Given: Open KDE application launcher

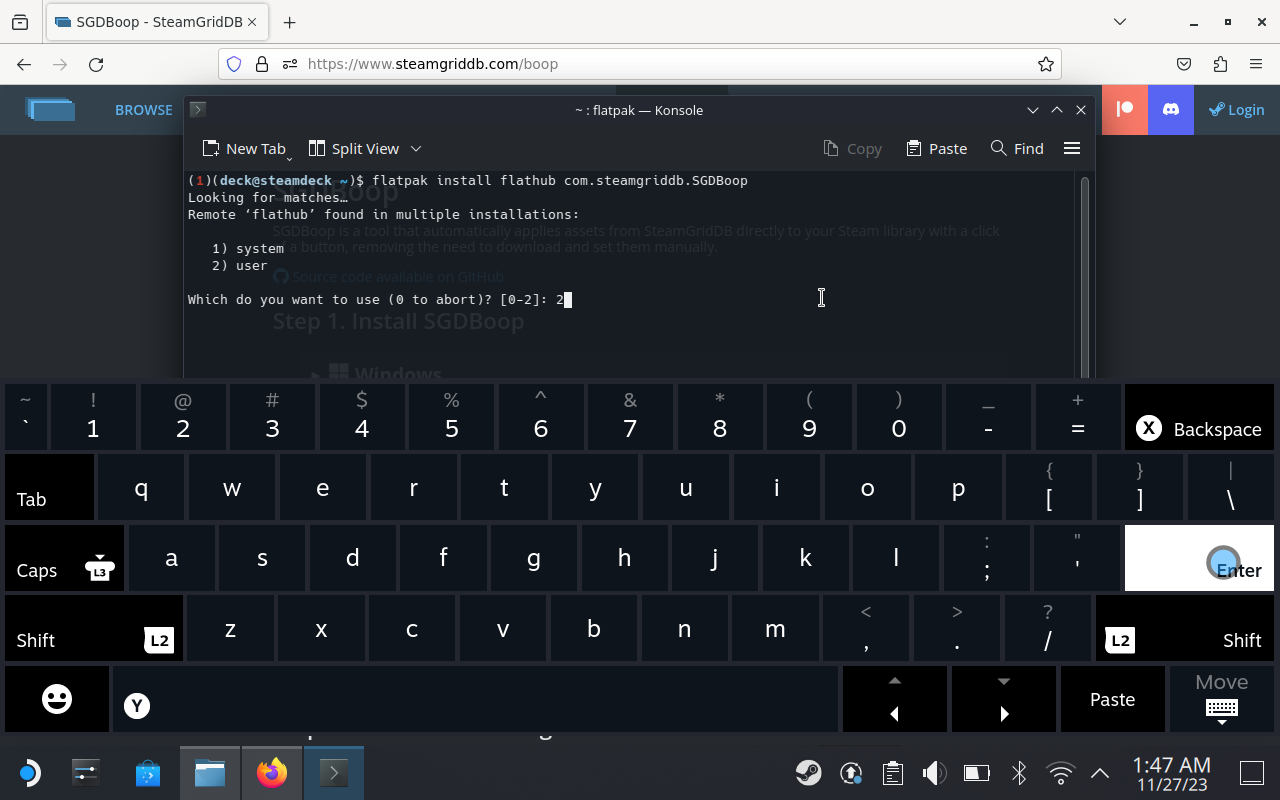Looking at the screenshot, I should pyautogui.click(x=28, y=773).
